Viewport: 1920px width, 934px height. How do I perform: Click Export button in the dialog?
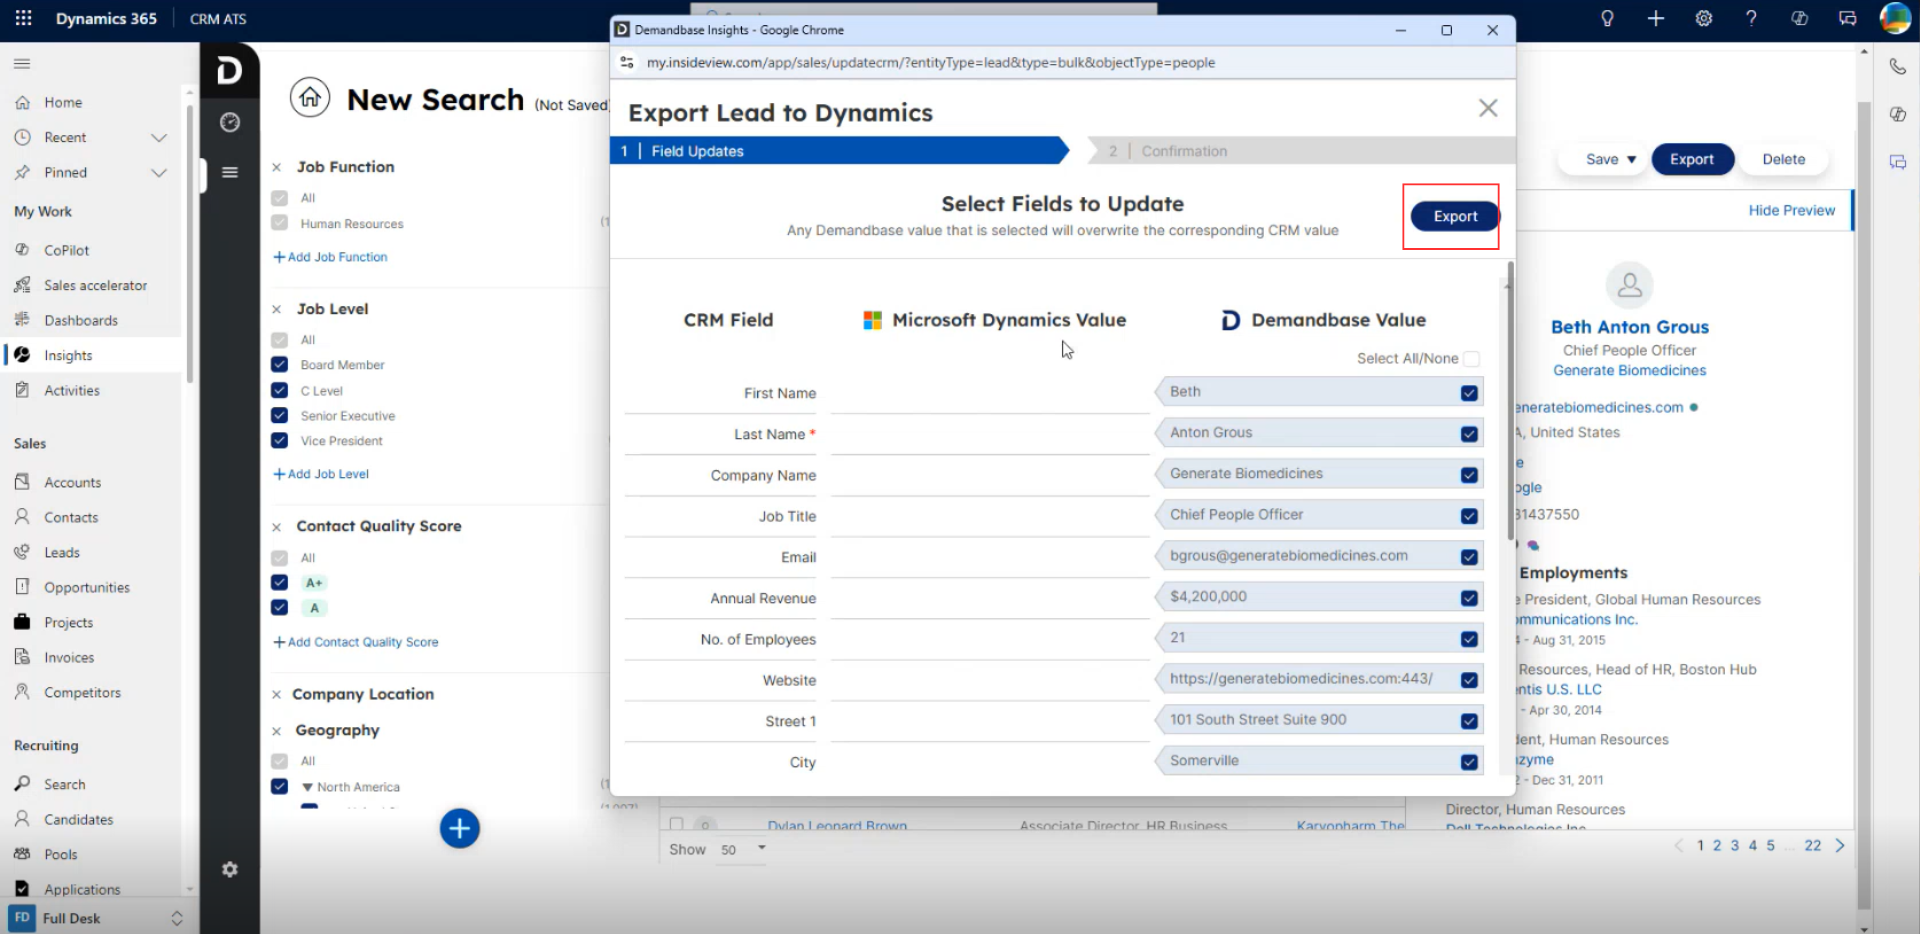pyautogui.click(x=1455, y=216)
